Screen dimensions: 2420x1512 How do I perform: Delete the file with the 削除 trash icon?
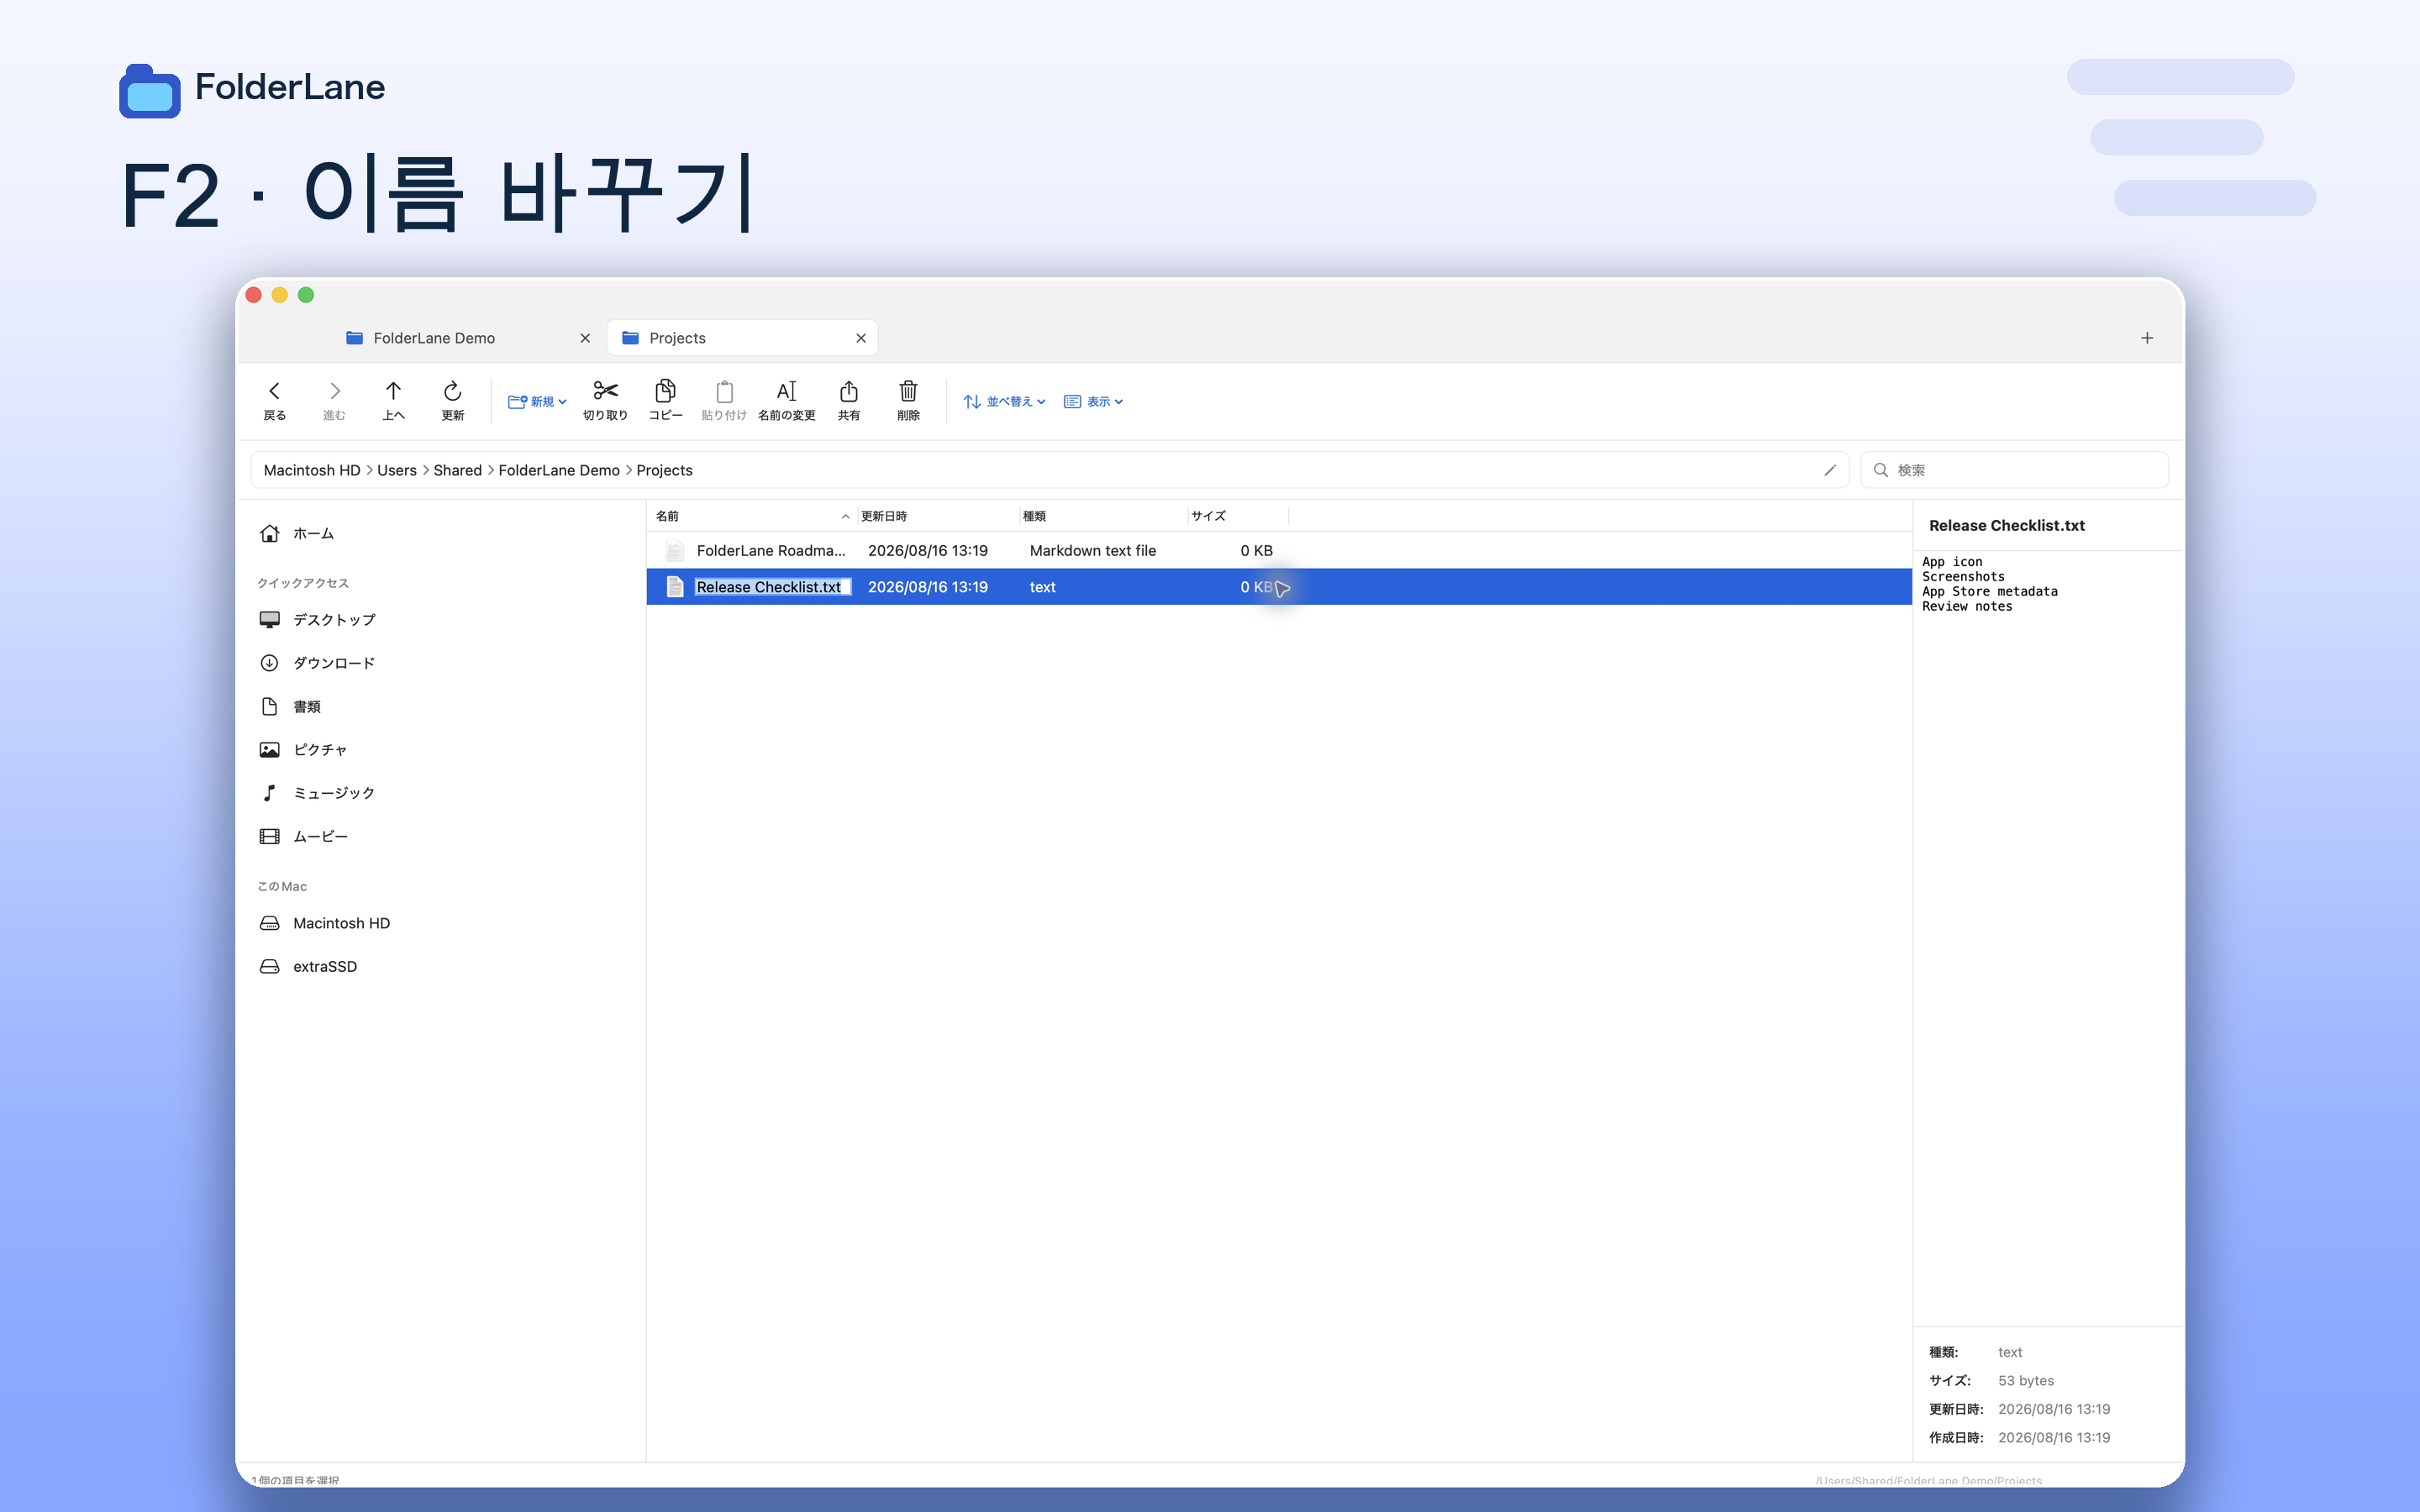(908, 400)
